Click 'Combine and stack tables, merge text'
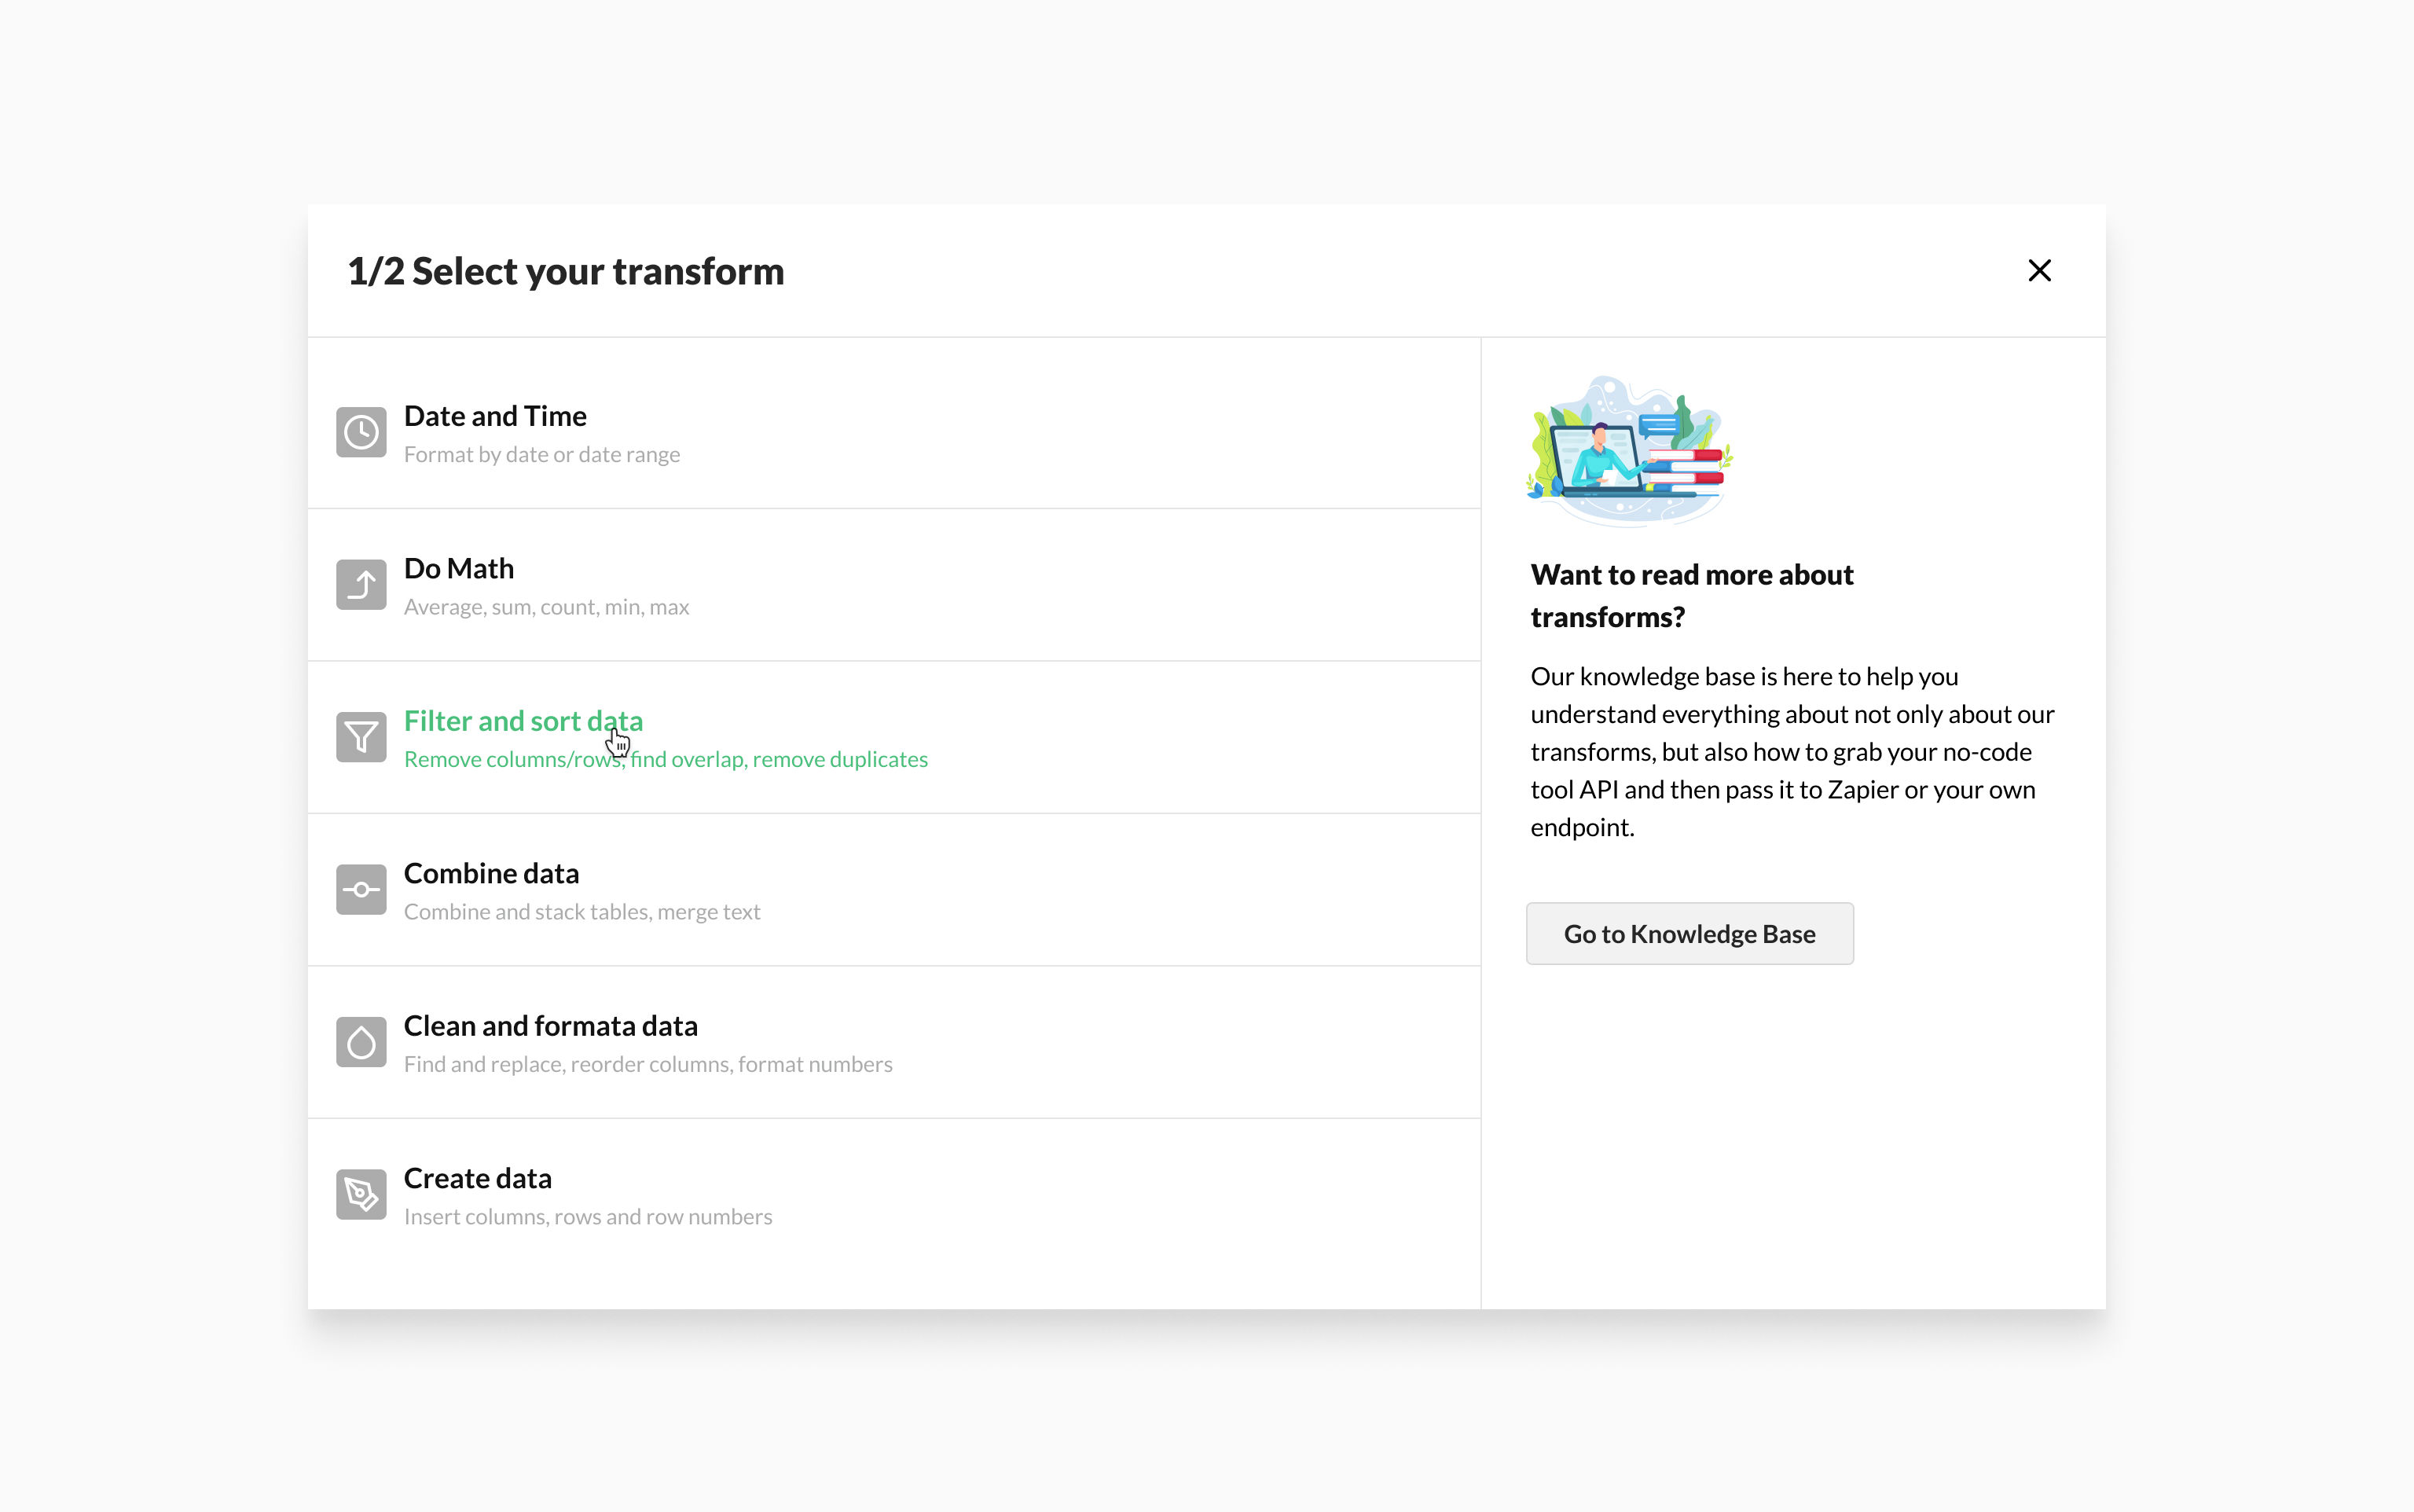This screenshot has height=1512, width=2414. pyautogui.click(x=581, y=912)
